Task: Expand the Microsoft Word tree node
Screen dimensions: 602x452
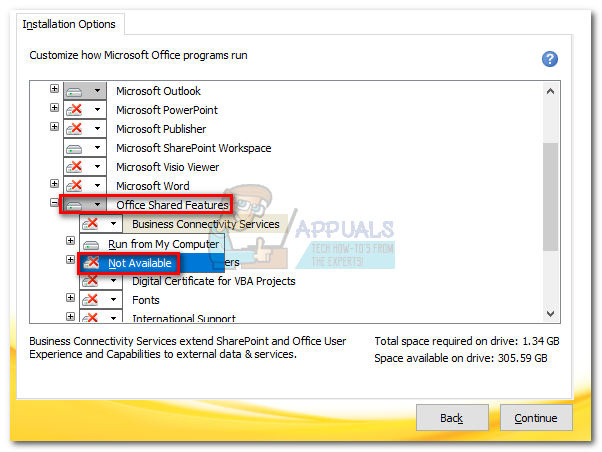Action: coord(54,184)
